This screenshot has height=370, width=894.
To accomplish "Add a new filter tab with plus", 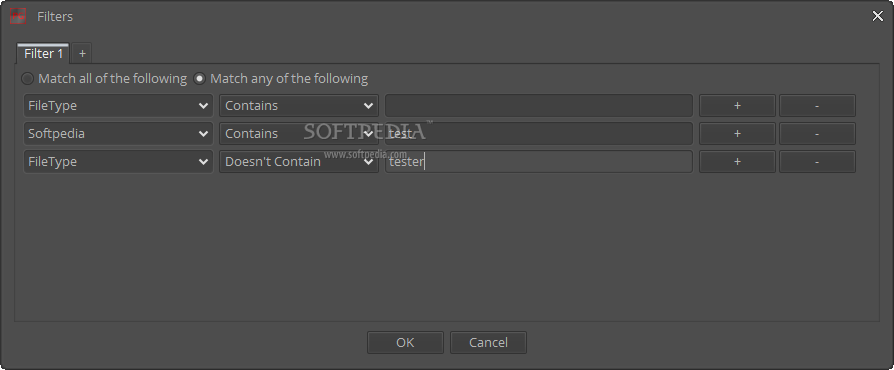I will [82, 54].
